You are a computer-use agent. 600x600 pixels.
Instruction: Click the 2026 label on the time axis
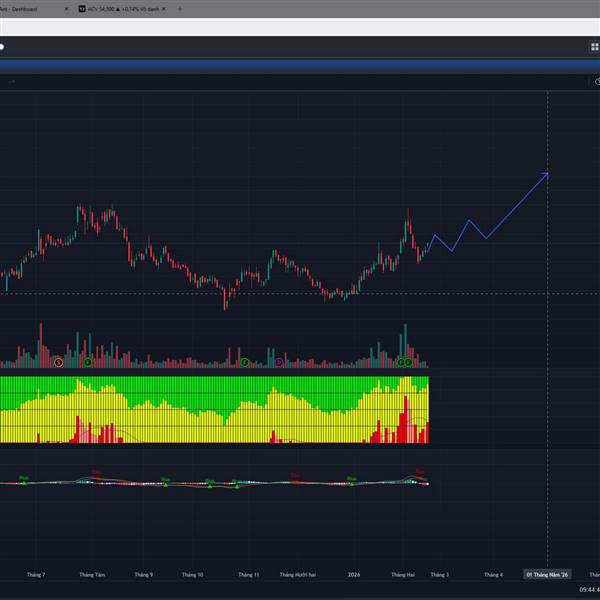coord(354,575)
